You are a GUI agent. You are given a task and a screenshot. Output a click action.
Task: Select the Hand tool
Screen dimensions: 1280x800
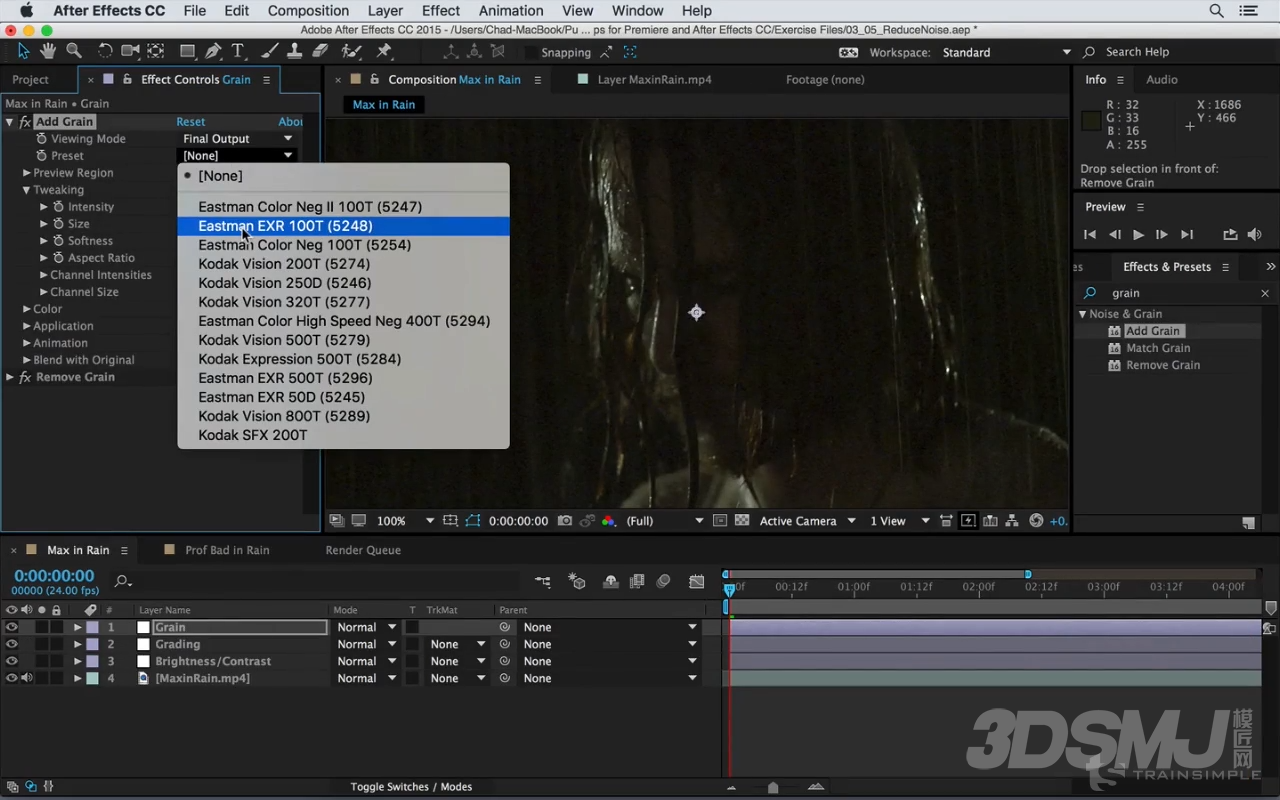pyautogui.click(x=48, y=51)
